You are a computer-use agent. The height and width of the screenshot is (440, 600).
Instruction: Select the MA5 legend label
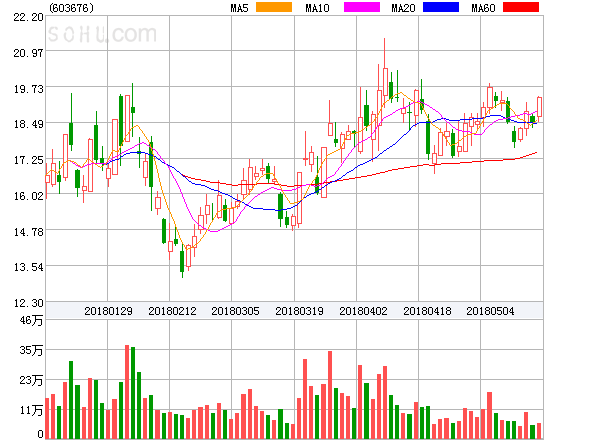[x=240, y=8]
